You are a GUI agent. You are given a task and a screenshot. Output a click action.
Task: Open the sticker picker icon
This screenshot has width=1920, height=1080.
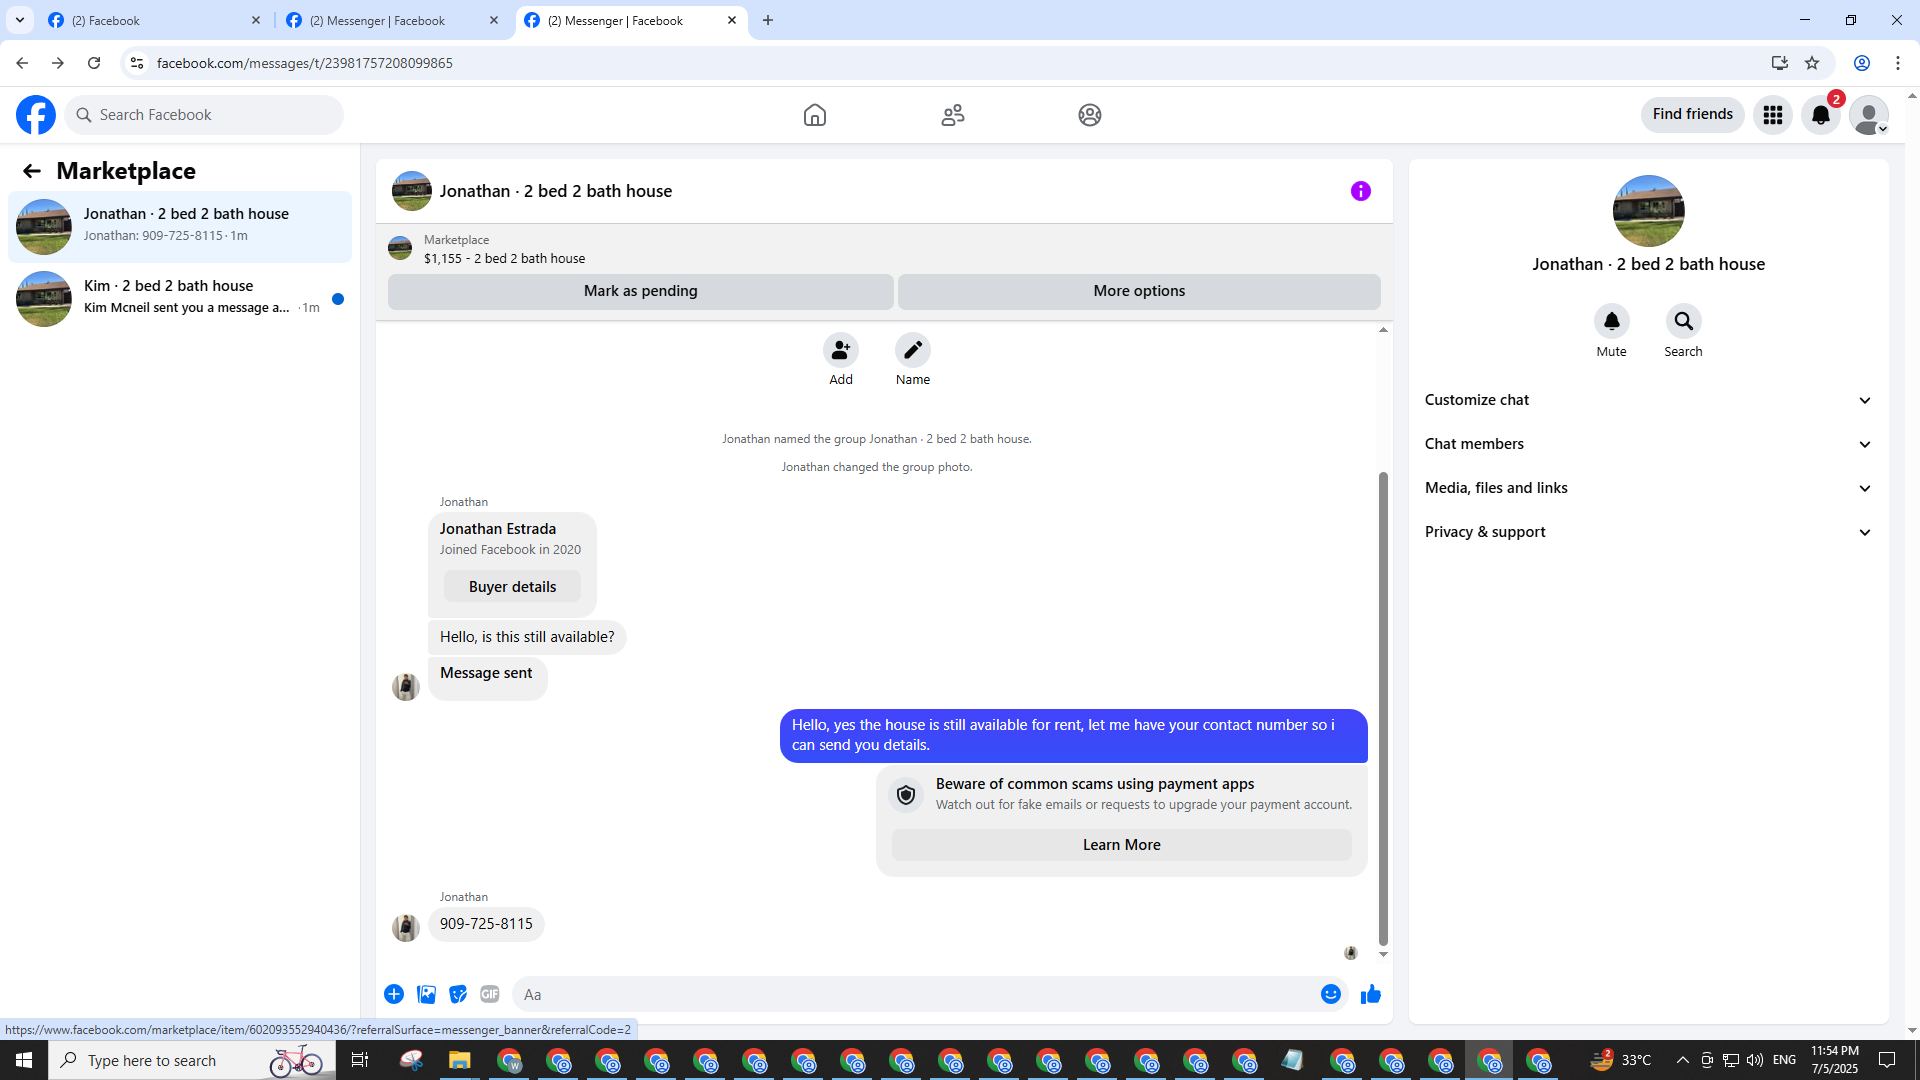point(458,994)
